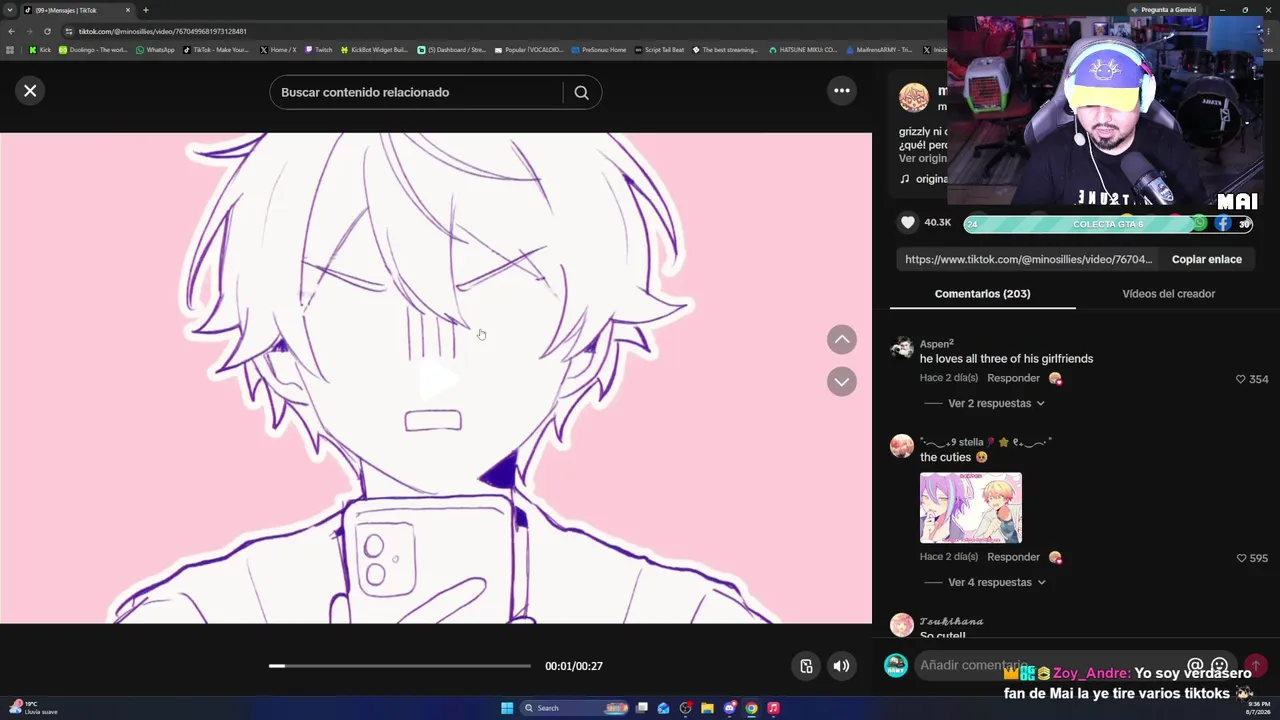Open Discord from taskbar
The height and width of the screenshot is (720, 1280).
click(x=729, y=708)
